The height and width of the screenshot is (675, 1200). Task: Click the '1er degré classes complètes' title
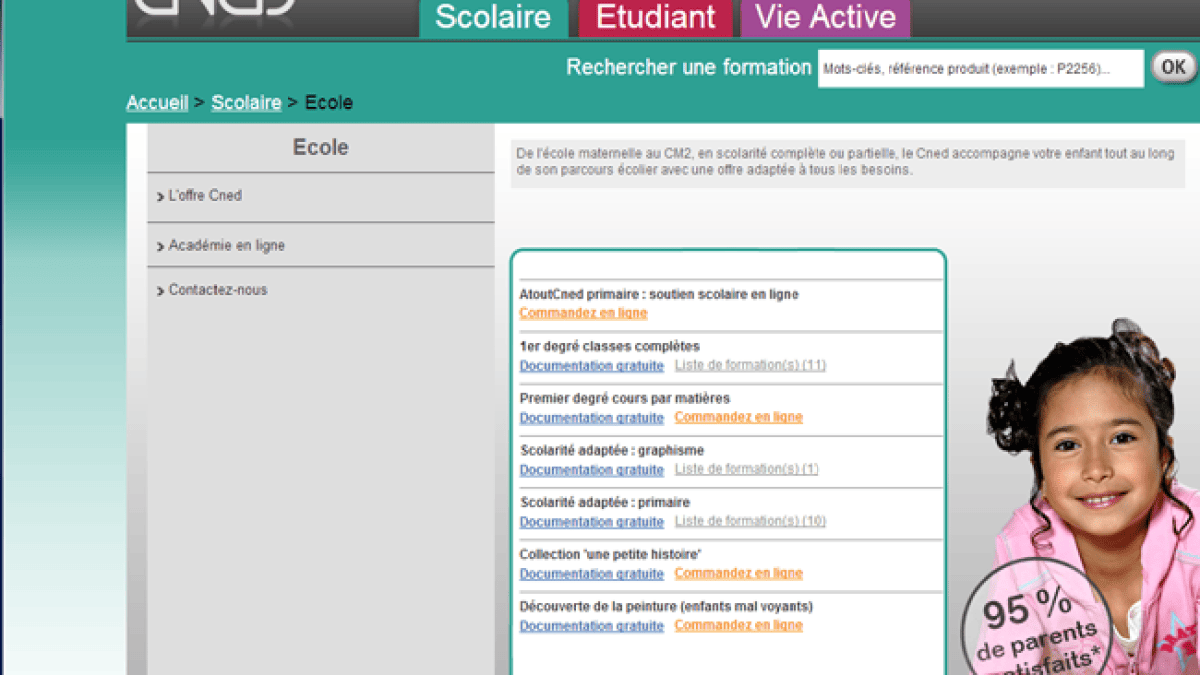click(609, 346)
